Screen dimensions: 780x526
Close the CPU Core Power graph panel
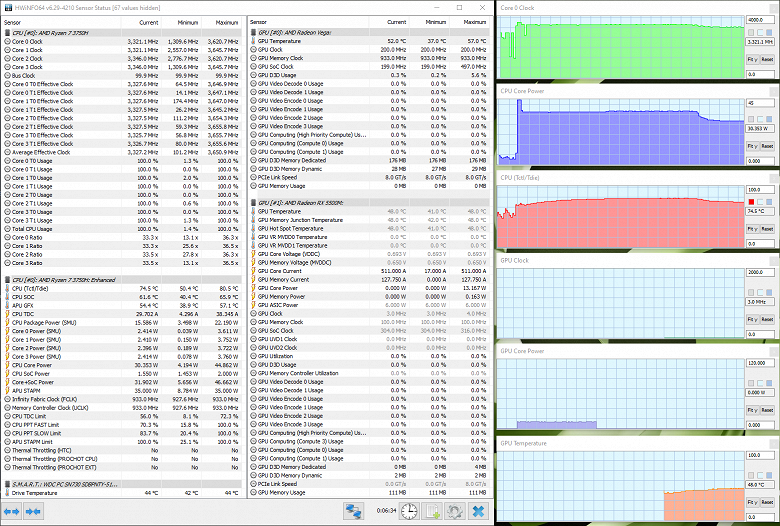point(775,91)
